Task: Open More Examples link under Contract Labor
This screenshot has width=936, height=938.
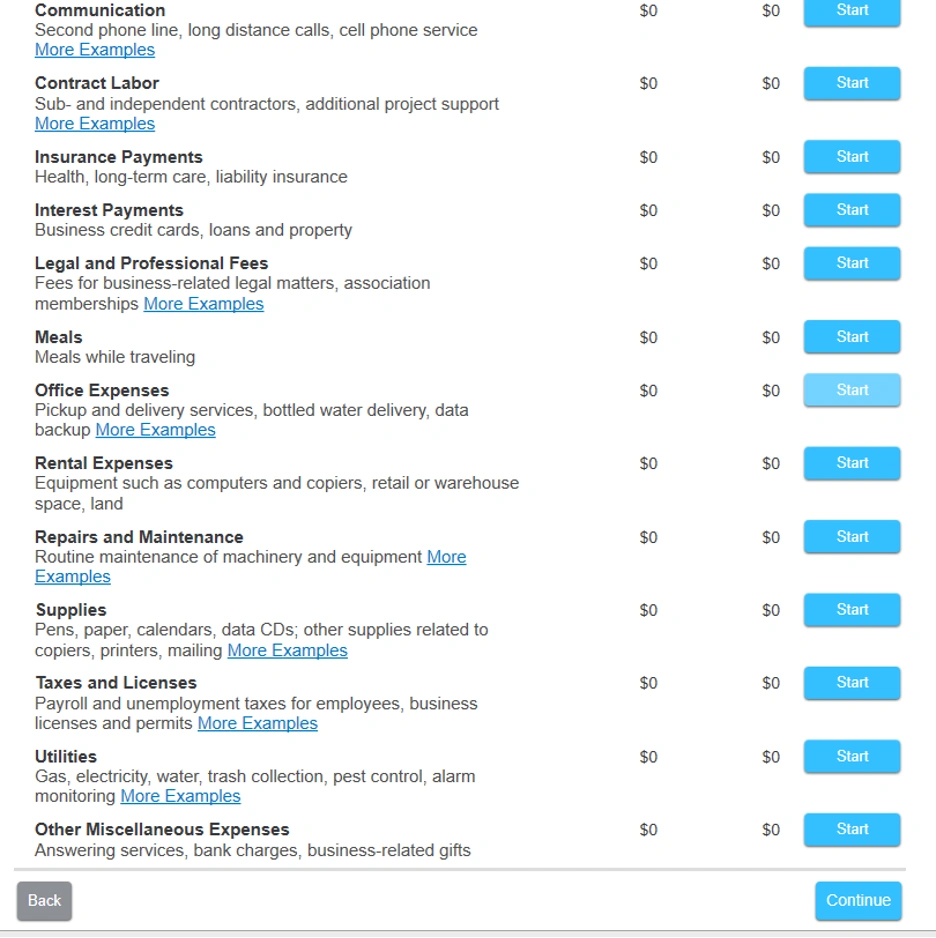Action: (x=95, y=124)
